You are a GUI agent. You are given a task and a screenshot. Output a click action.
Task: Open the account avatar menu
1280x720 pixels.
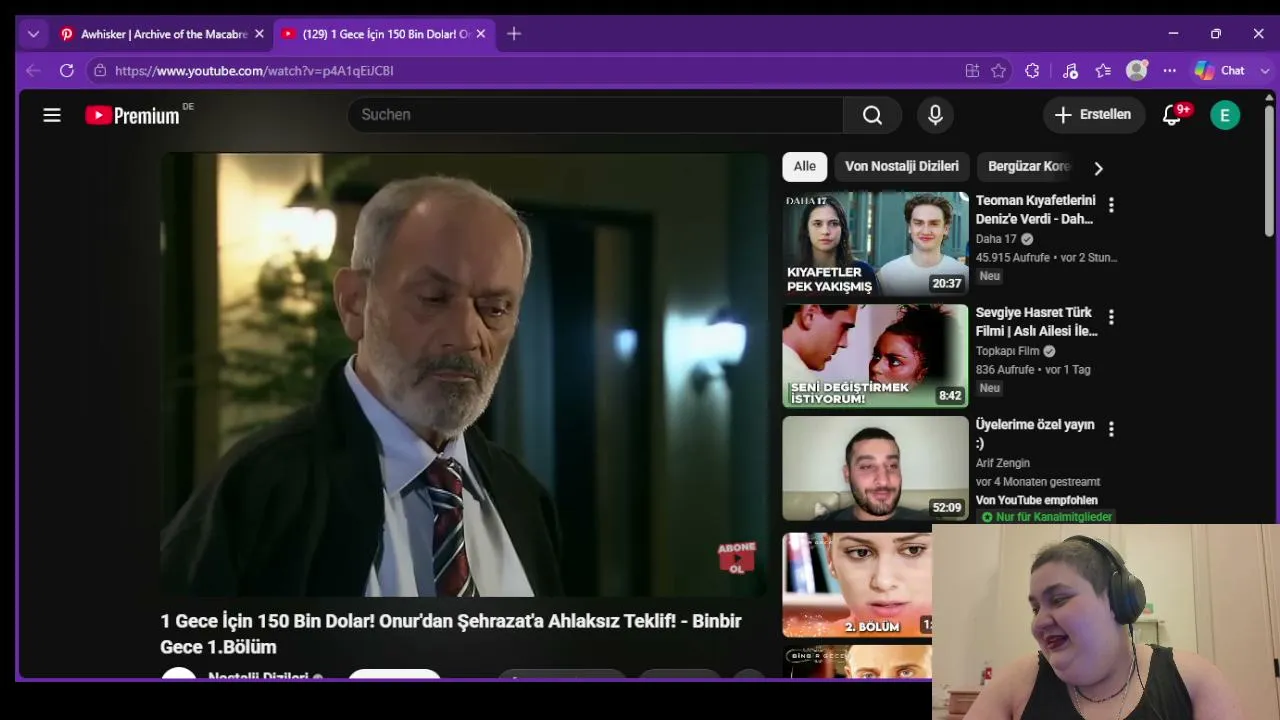point(1225,115)
